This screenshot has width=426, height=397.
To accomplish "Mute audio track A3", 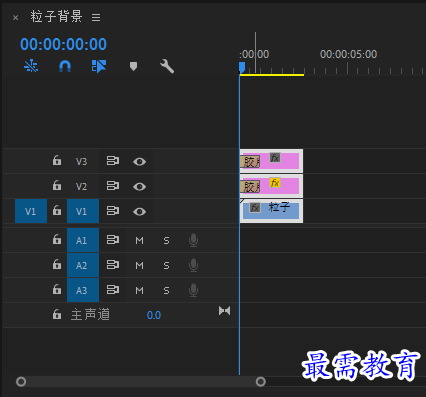I will coord(139,290).
